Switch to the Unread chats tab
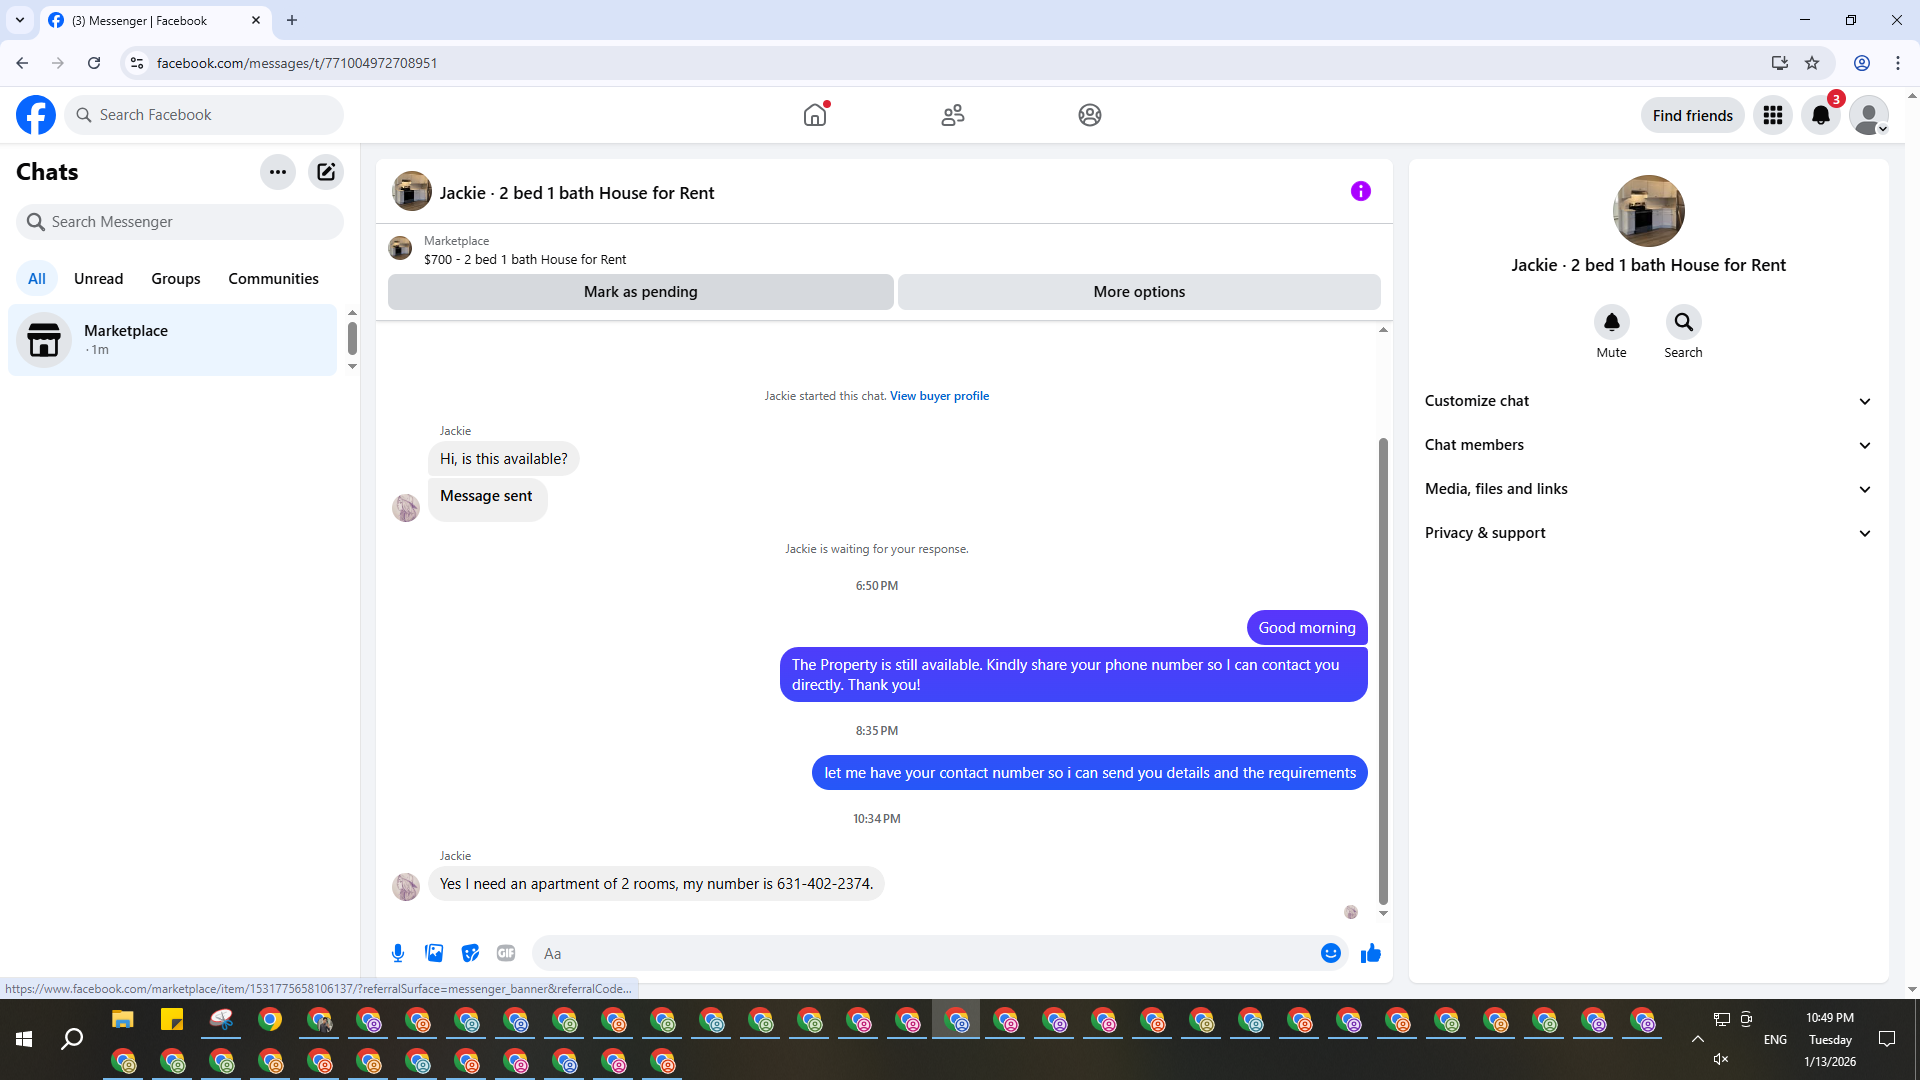 coord(98,279)
